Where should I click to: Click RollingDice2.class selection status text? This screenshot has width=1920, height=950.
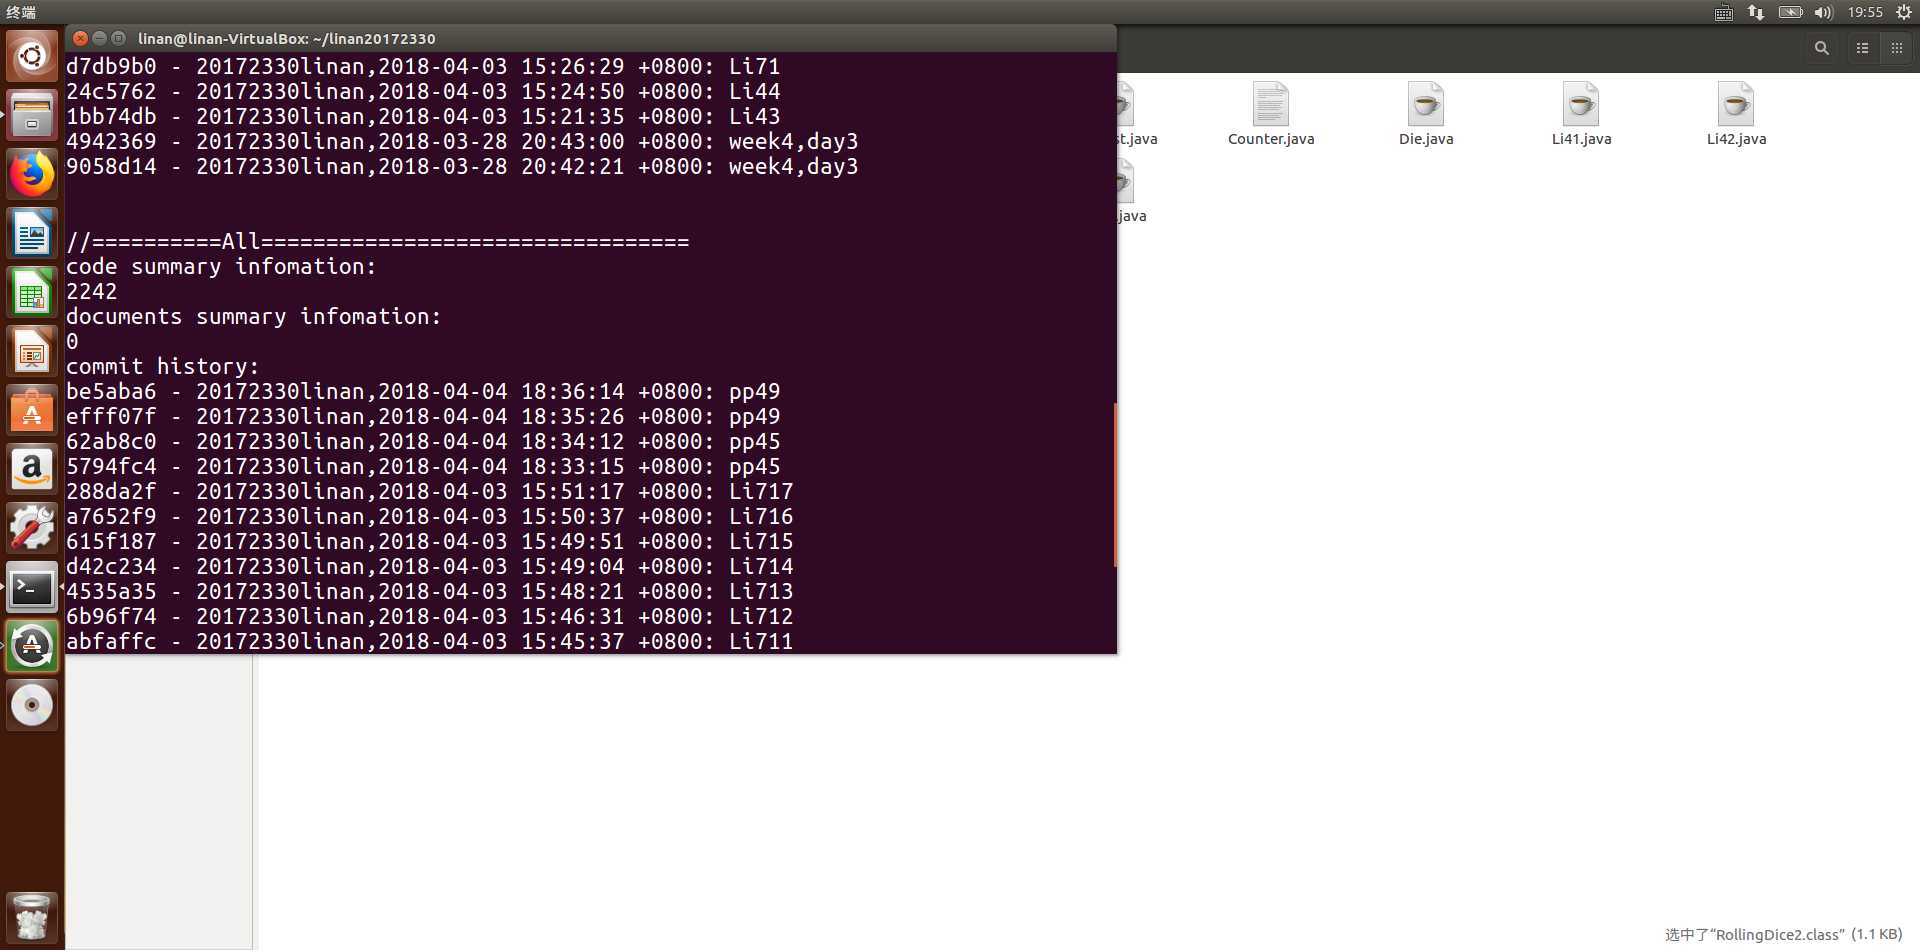1783,934
